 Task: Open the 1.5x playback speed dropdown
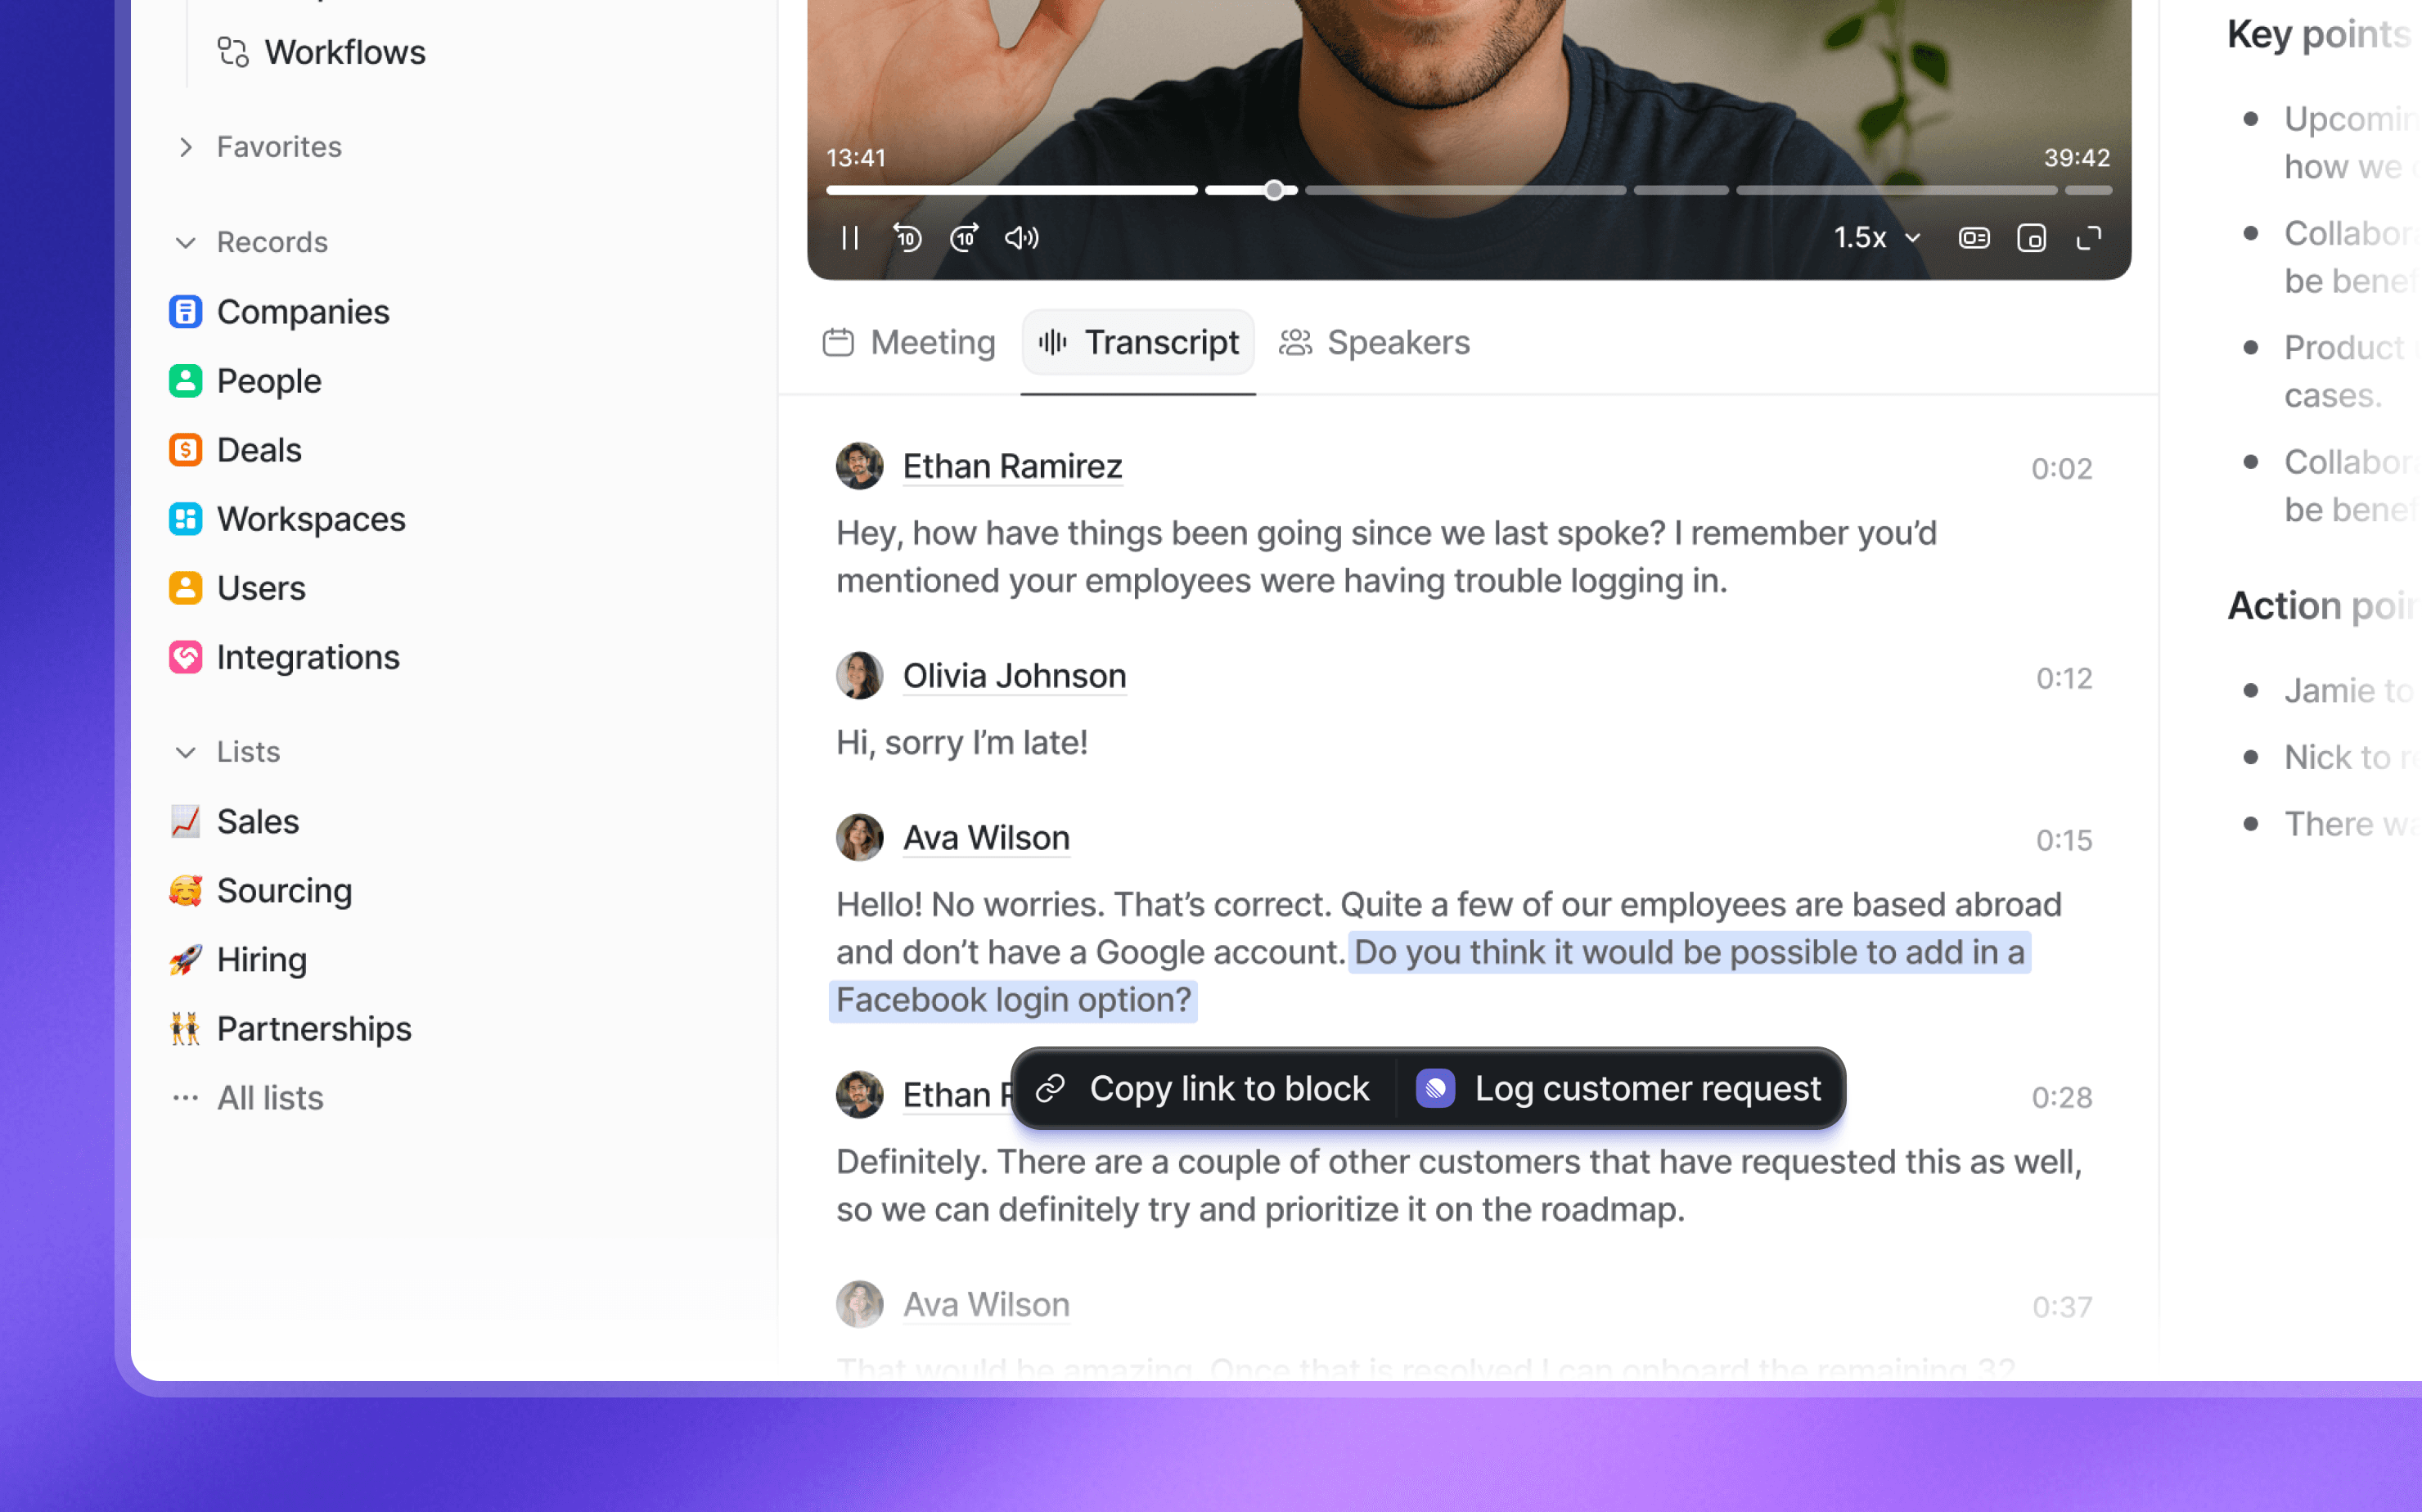(x=1877, y=238)
